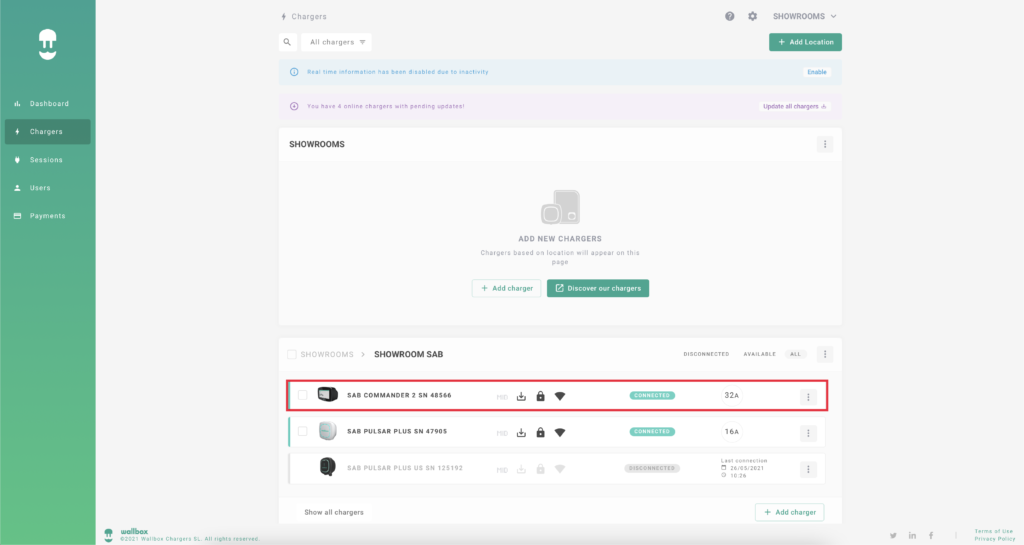1024x545 pixels.
Task: Click the wifi icon for SAB Commander 2
Action: pos(560,396)
